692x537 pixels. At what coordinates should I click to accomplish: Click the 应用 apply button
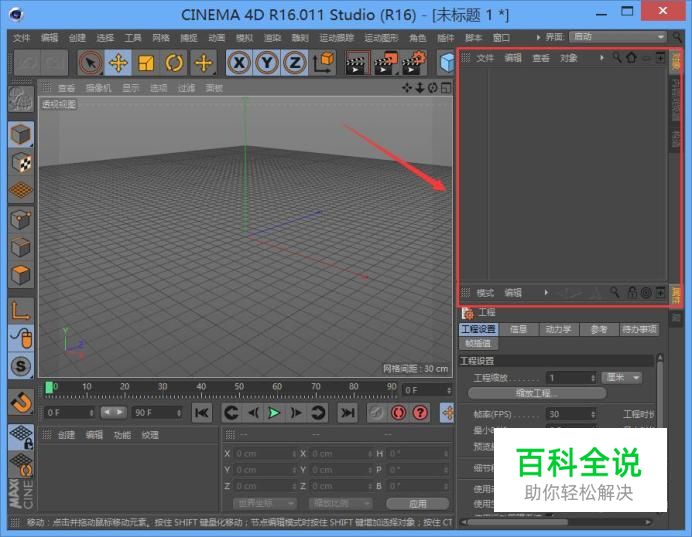click(417, 503)
